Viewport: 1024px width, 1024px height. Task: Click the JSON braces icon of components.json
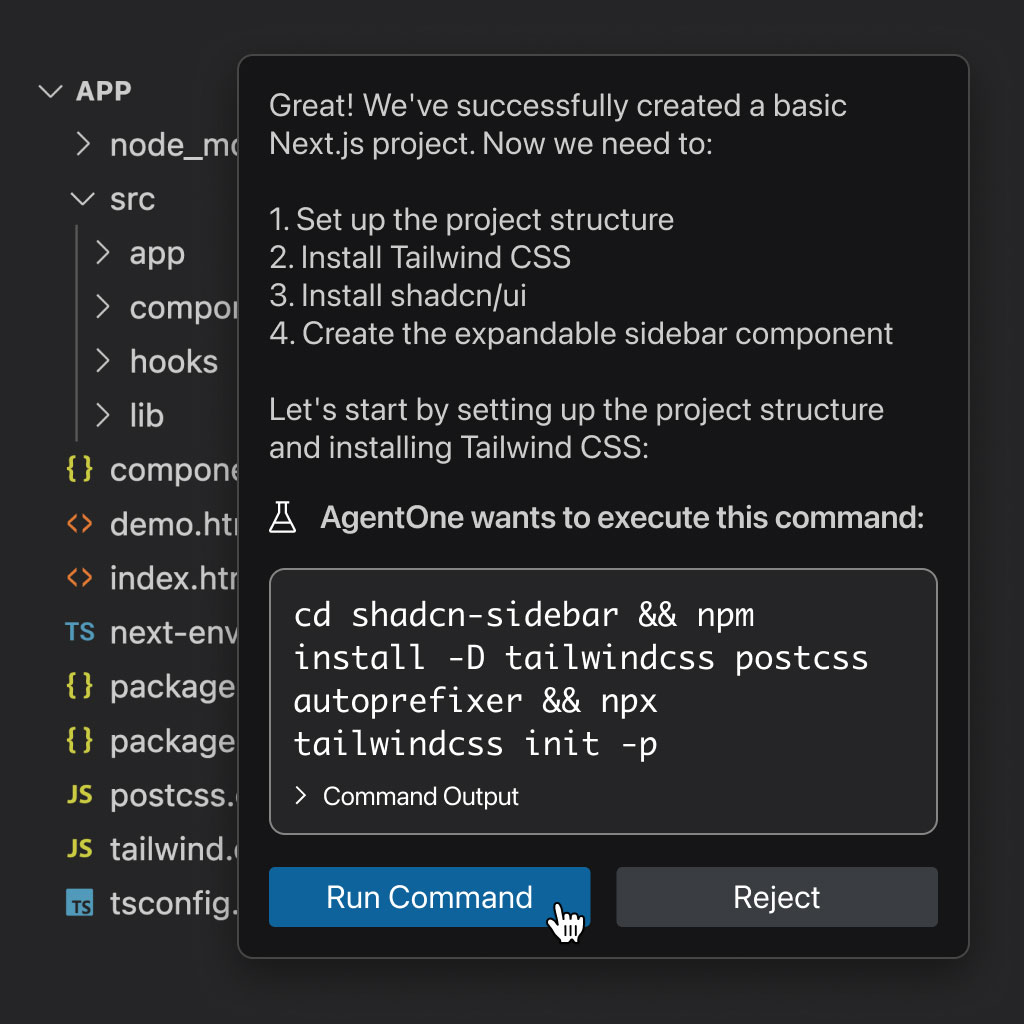[80, 469]
